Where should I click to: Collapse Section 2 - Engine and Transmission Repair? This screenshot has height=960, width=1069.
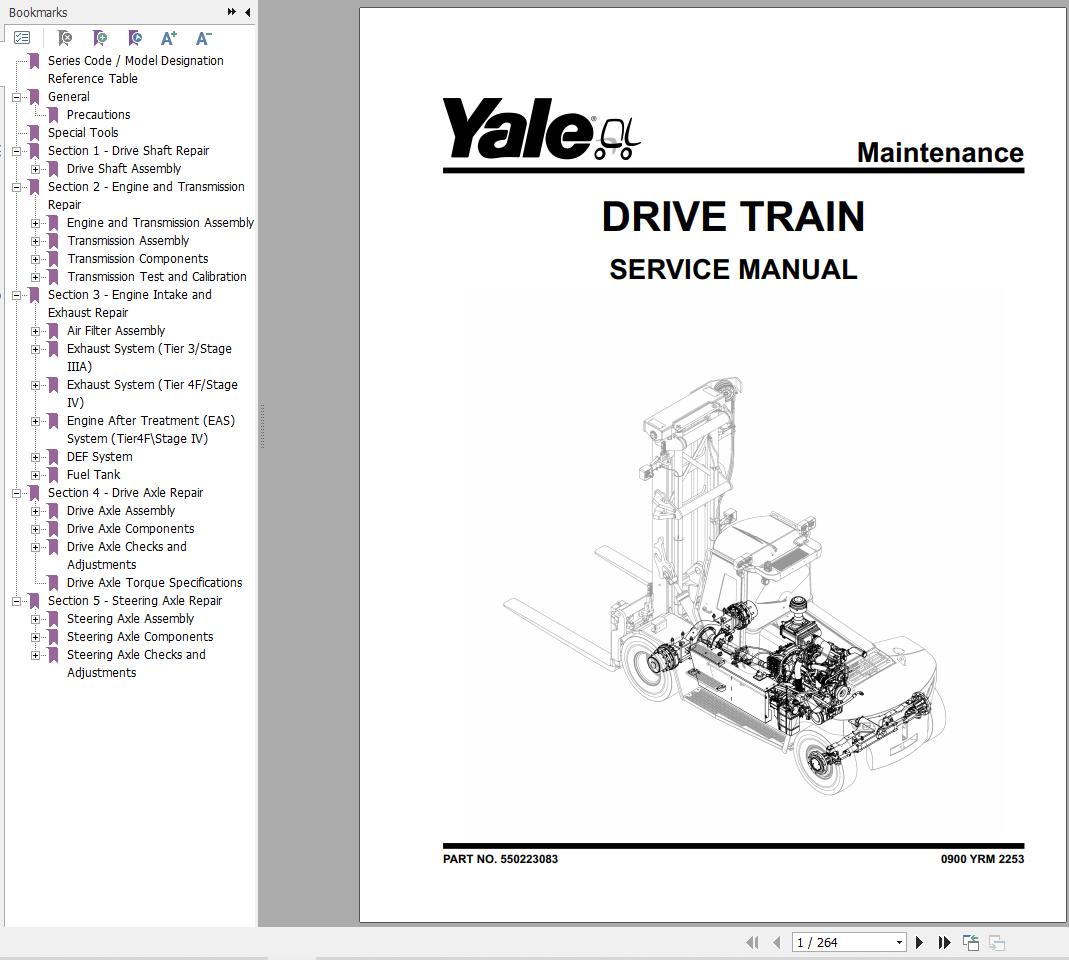point(16,187)
